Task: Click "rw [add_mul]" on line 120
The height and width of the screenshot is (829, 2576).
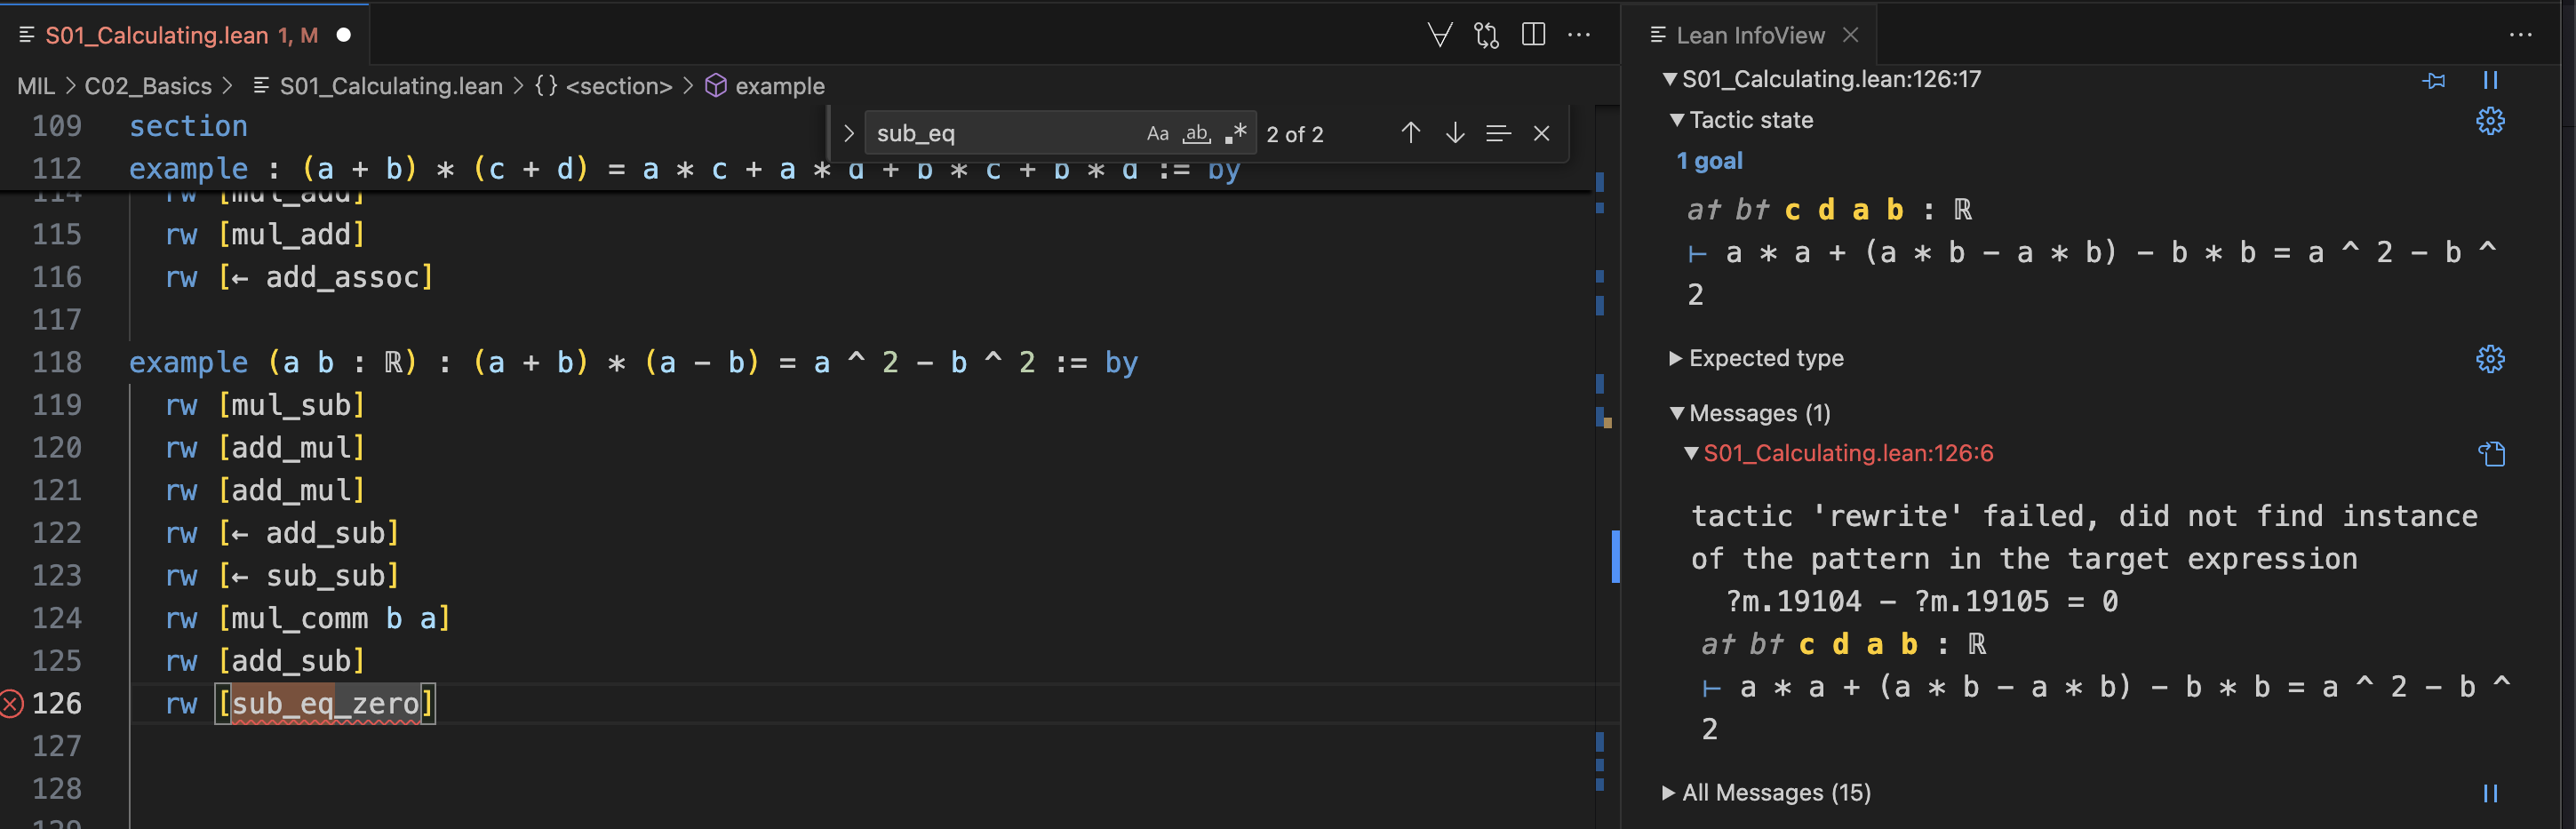Action: (x=265, y=448)
